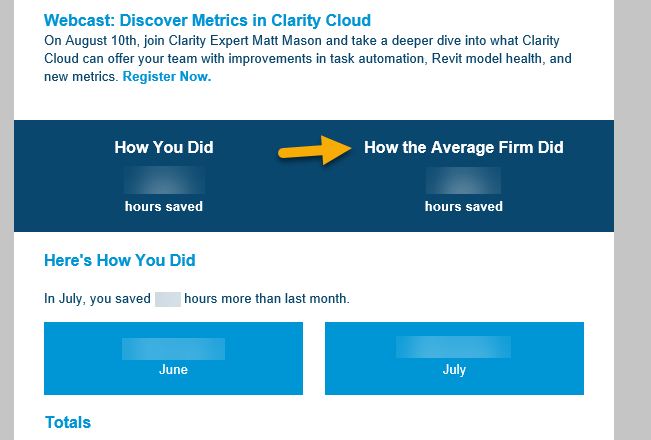Select the How You Did heading
Screen dimensions: 651x440
[164, 148]
